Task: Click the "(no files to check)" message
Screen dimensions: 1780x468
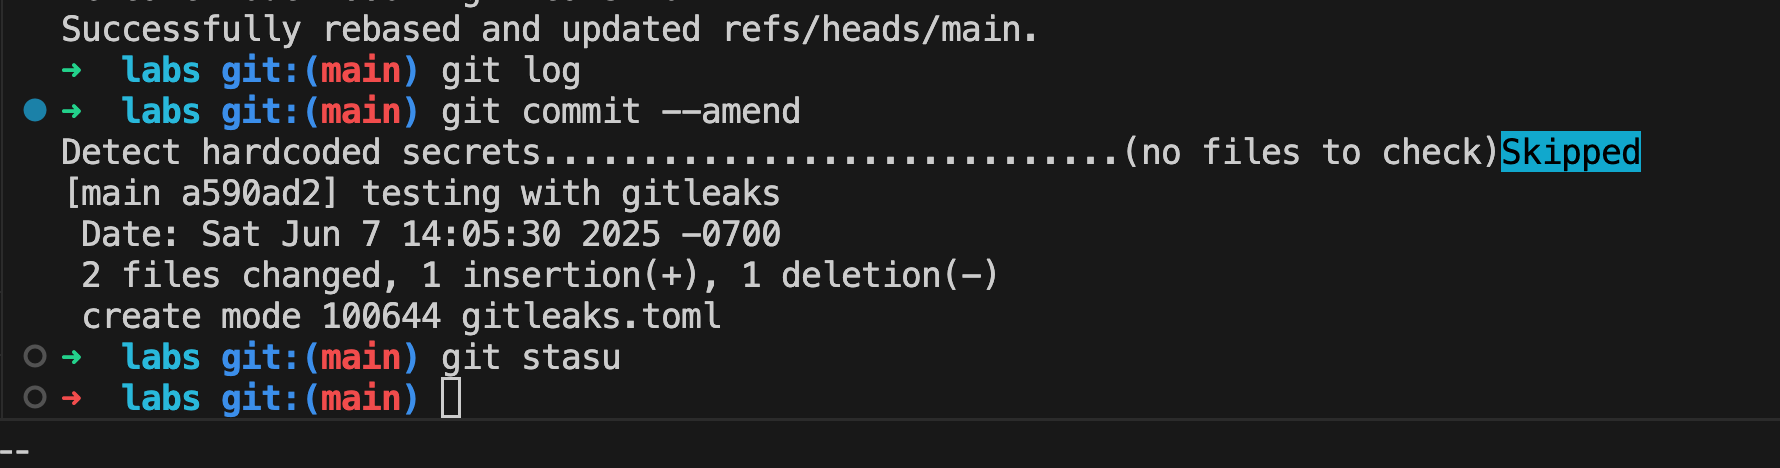Action: point(1310,152)
